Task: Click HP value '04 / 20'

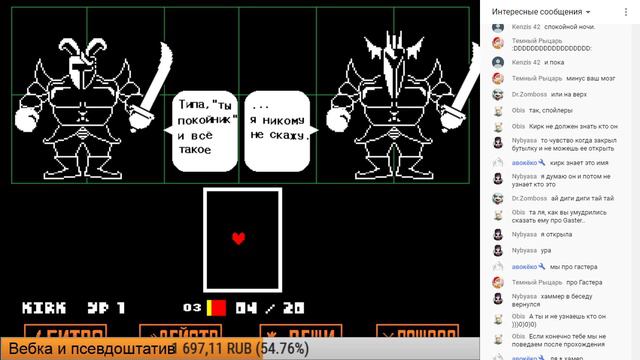Action: pyautogui.click(x=270, y=308)
